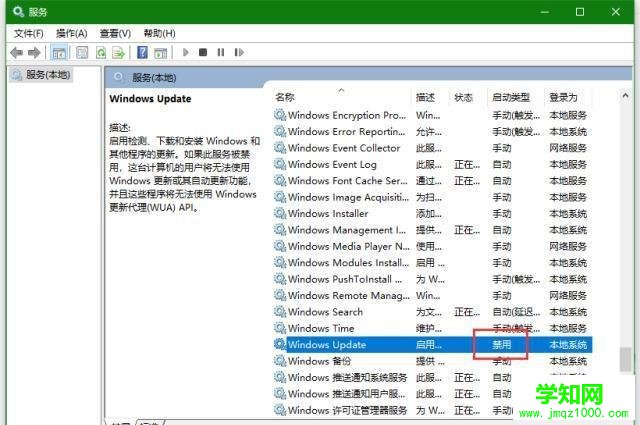The height and width of the screenshot is (425, 640).
Task: Select Windows Event Log service name
Action: click(332, 164)
